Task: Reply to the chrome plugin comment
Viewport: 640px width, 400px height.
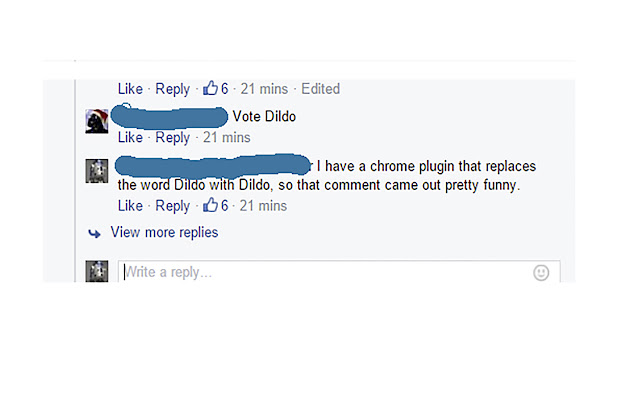Action: [x=172, y=206]
